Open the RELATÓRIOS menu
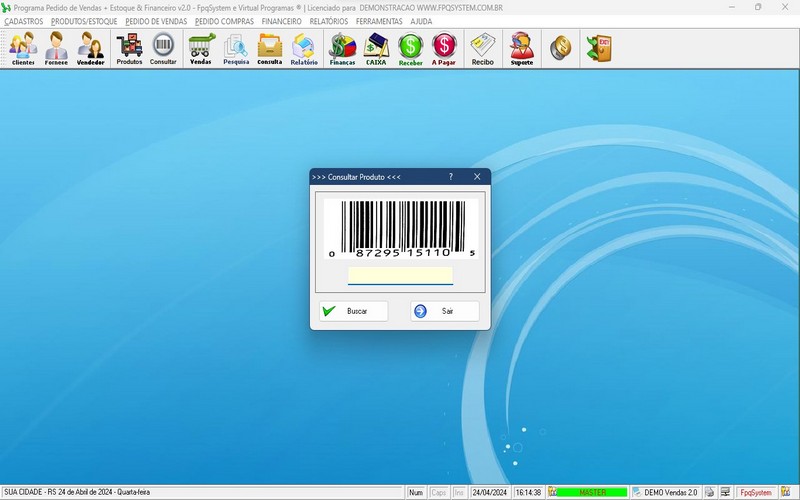The height and width of the screenshot is (500, 800). [x=329, y=21]
